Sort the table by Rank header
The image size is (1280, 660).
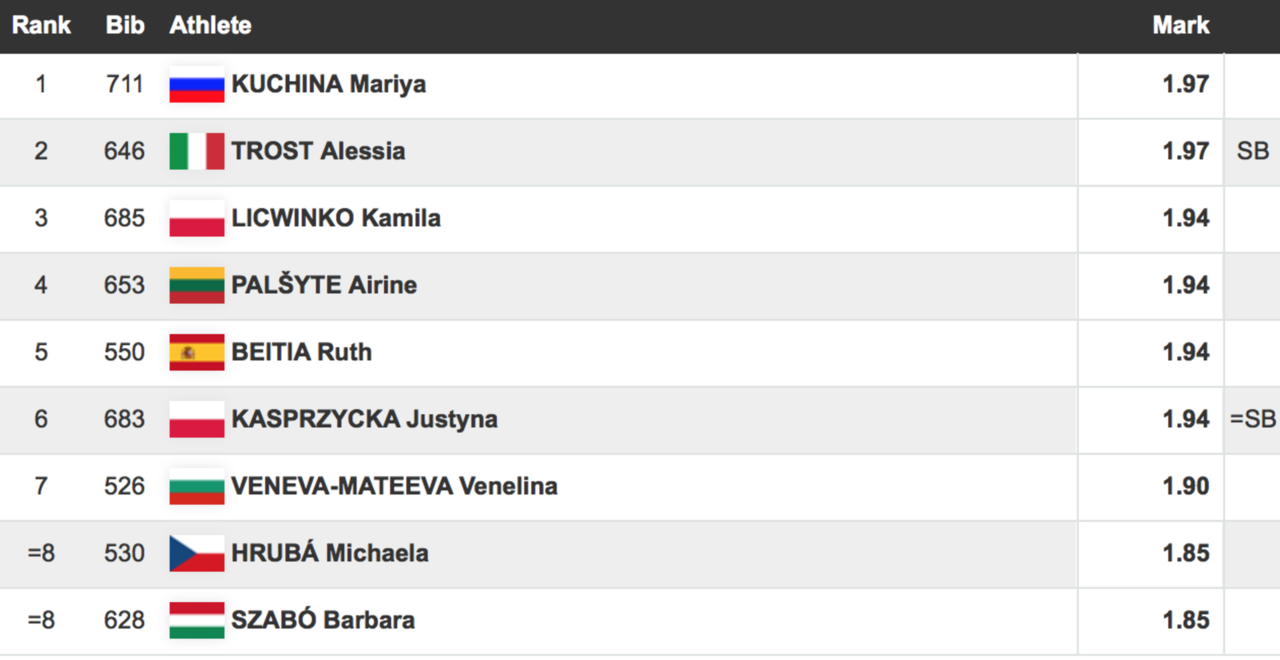(x=41, y=25)
